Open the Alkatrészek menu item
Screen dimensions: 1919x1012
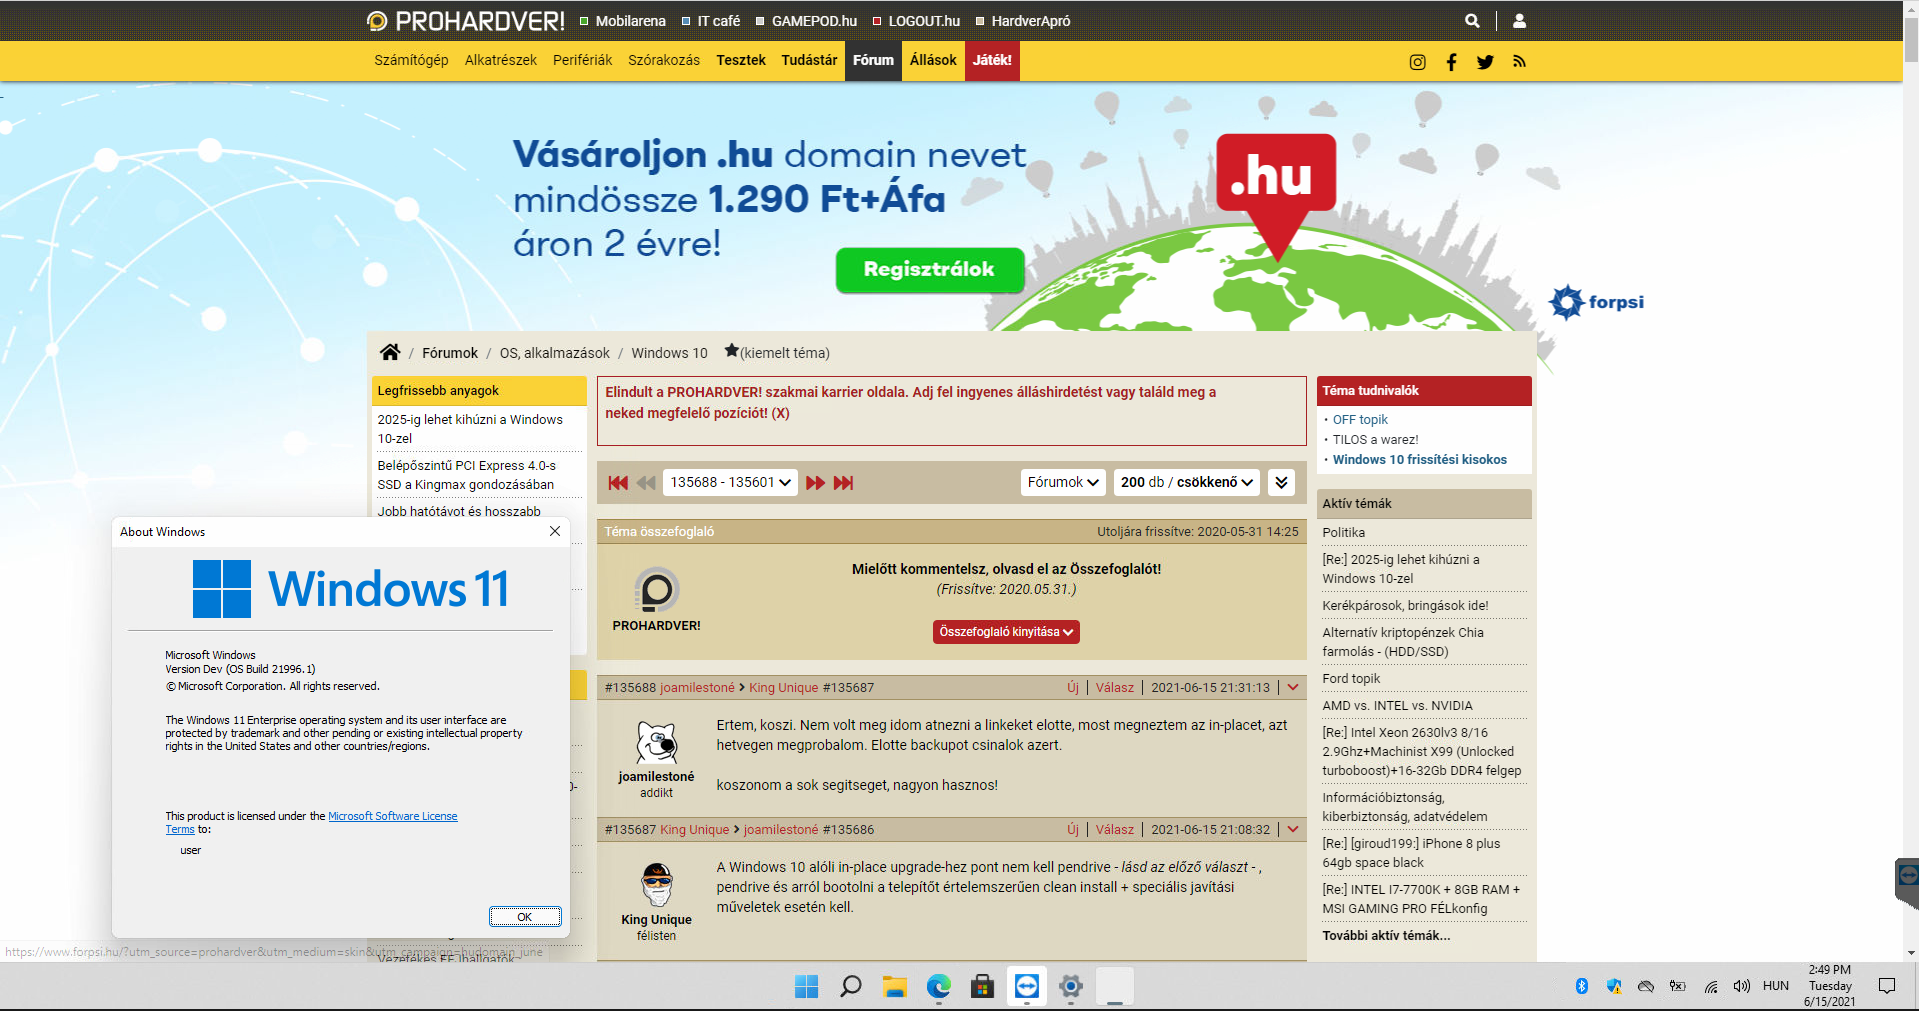coord(501,60)
